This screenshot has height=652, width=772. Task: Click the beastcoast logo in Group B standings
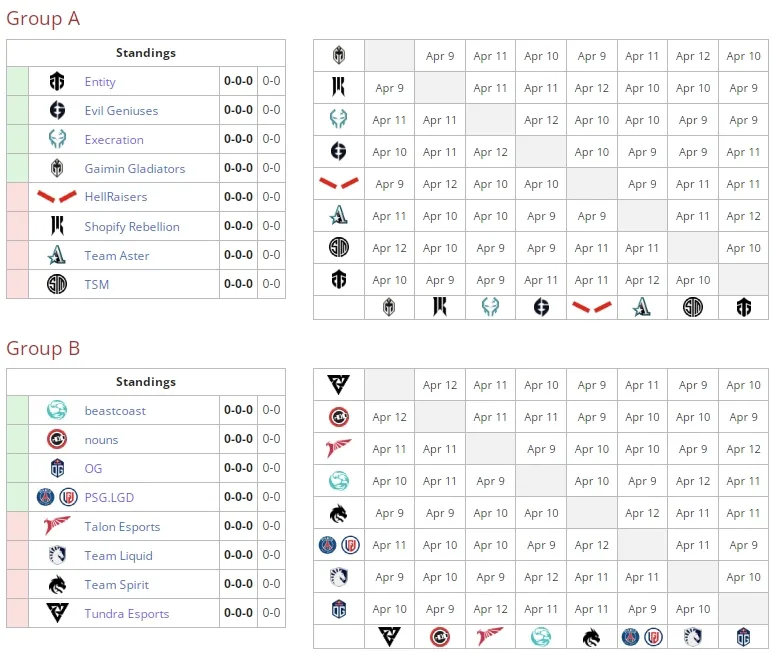57,410
